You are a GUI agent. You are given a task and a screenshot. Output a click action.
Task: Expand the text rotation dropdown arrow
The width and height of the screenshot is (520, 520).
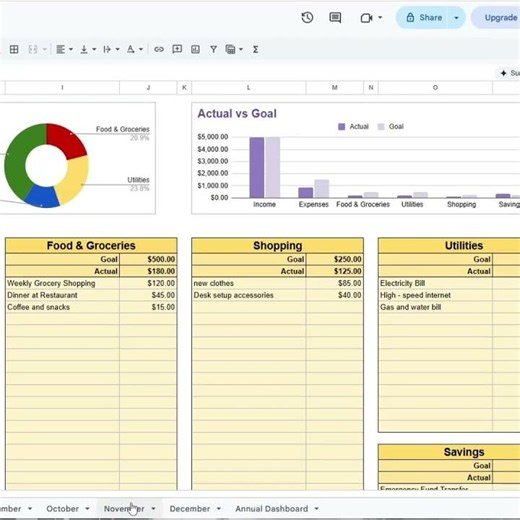click(x=141, y=49)
